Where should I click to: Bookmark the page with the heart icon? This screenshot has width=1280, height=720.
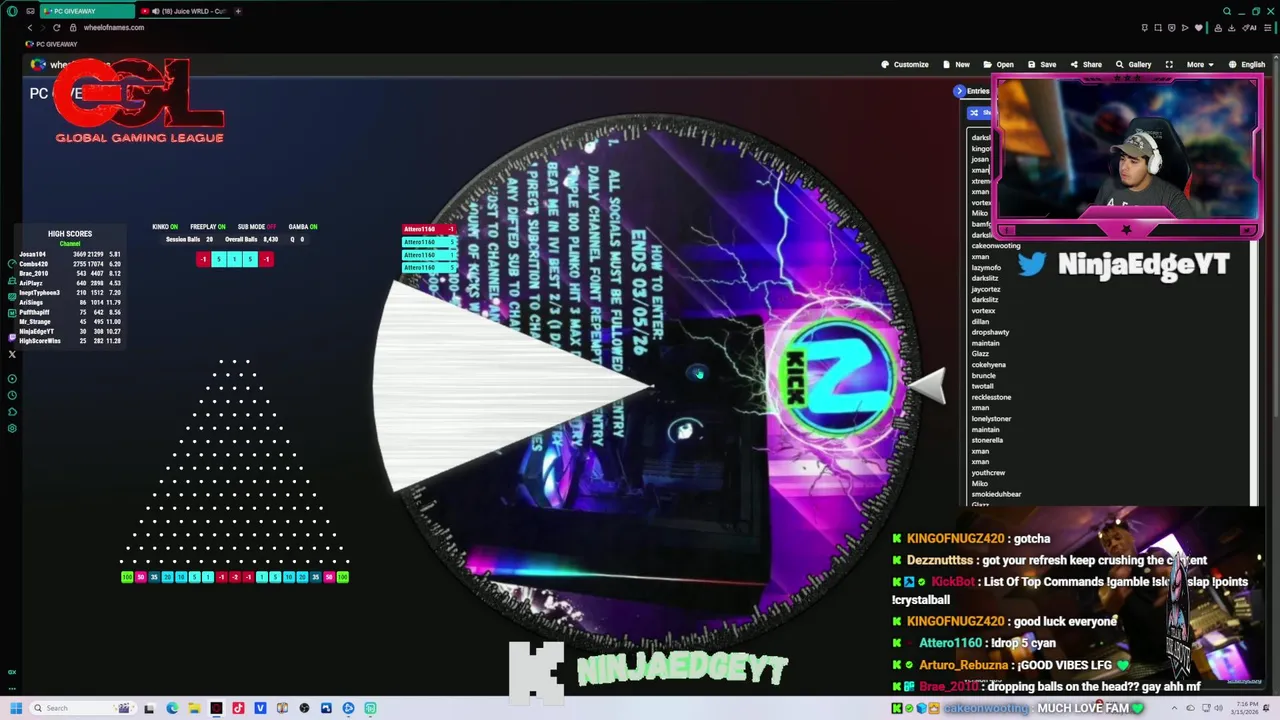point(1198,27)
